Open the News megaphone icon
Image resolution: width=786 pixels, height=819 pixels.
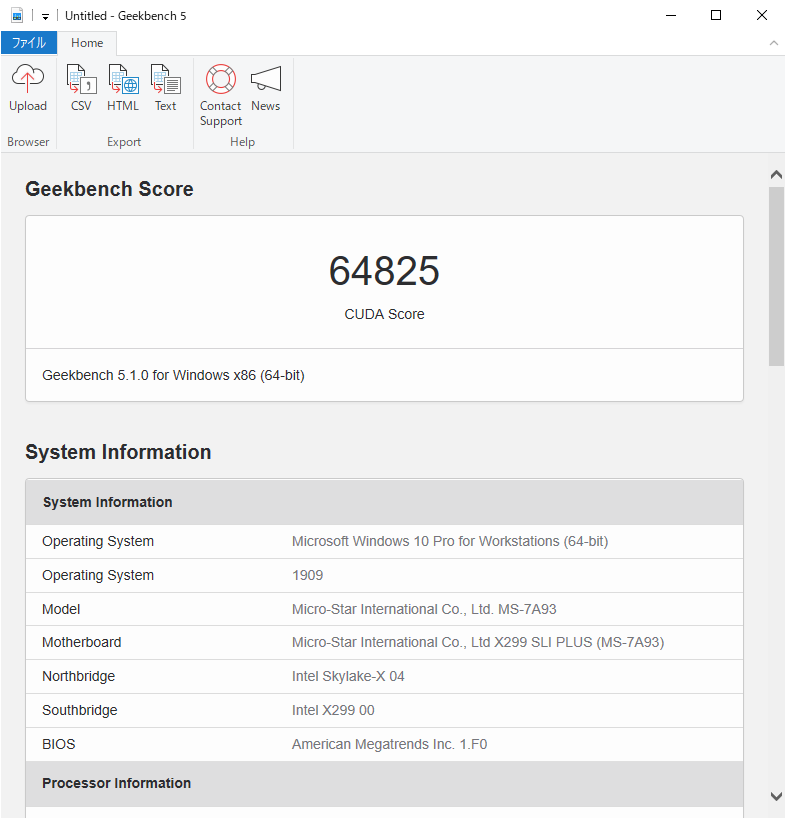266,78
